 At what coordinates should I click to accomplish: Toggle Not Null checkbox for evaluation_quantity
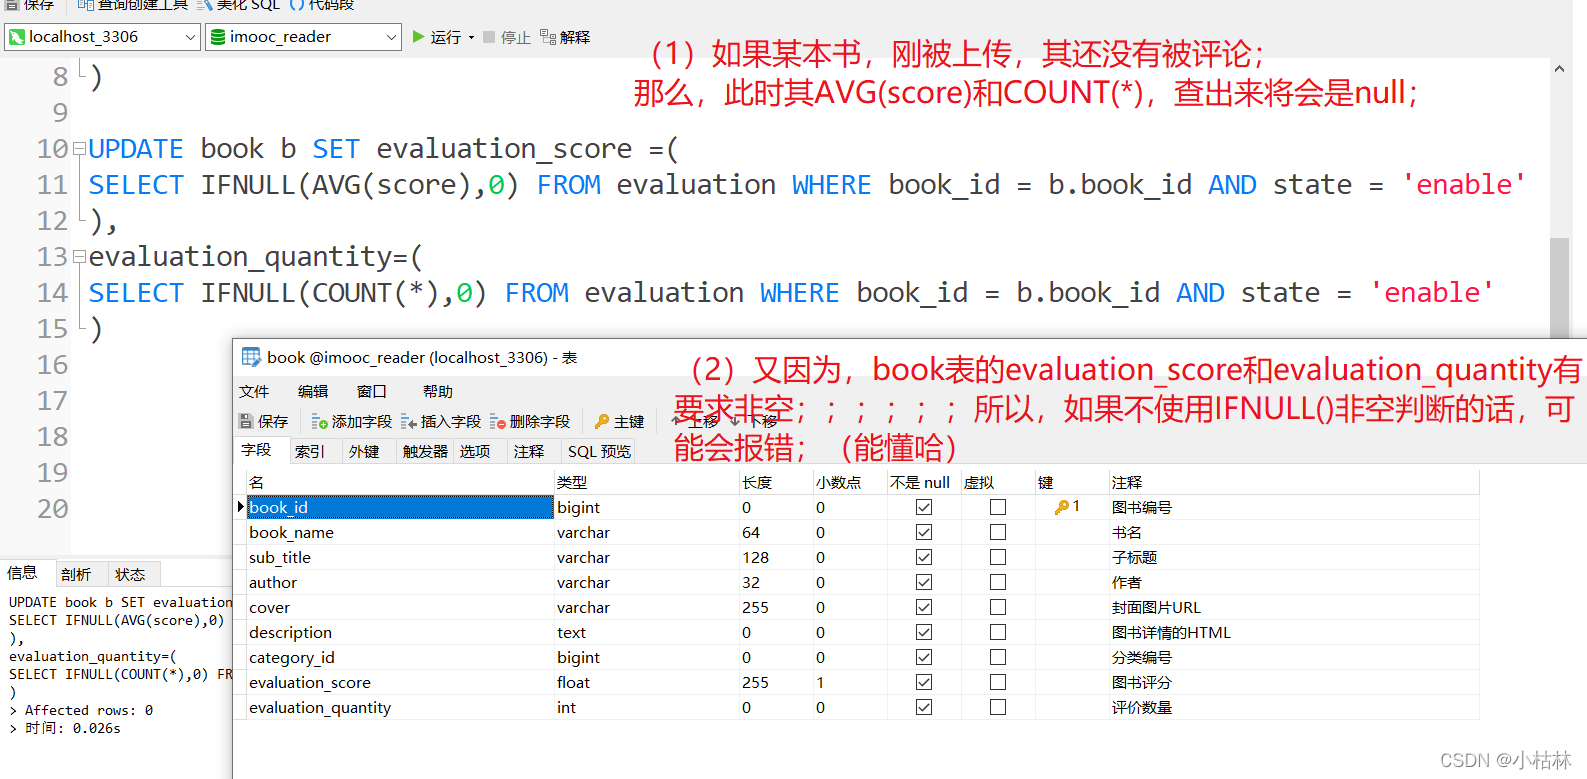tap(924, 707)
